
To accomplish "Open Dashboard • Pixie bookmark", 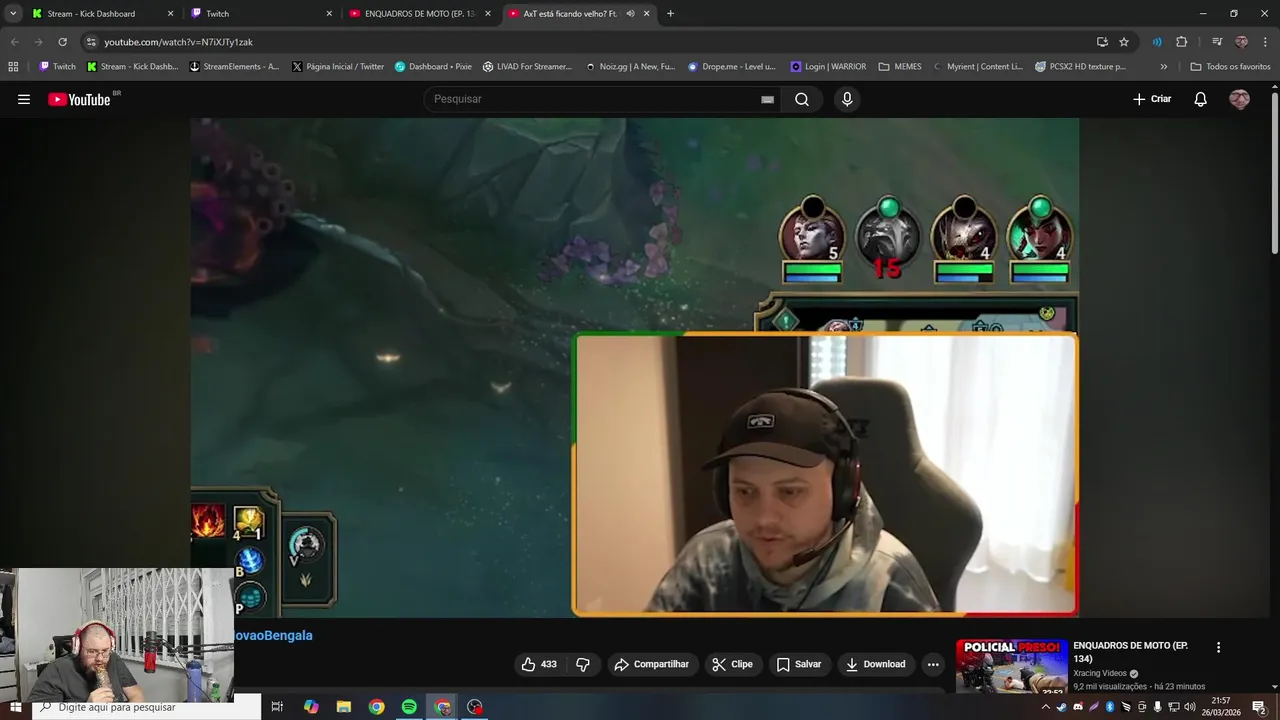I will point(433,67).
